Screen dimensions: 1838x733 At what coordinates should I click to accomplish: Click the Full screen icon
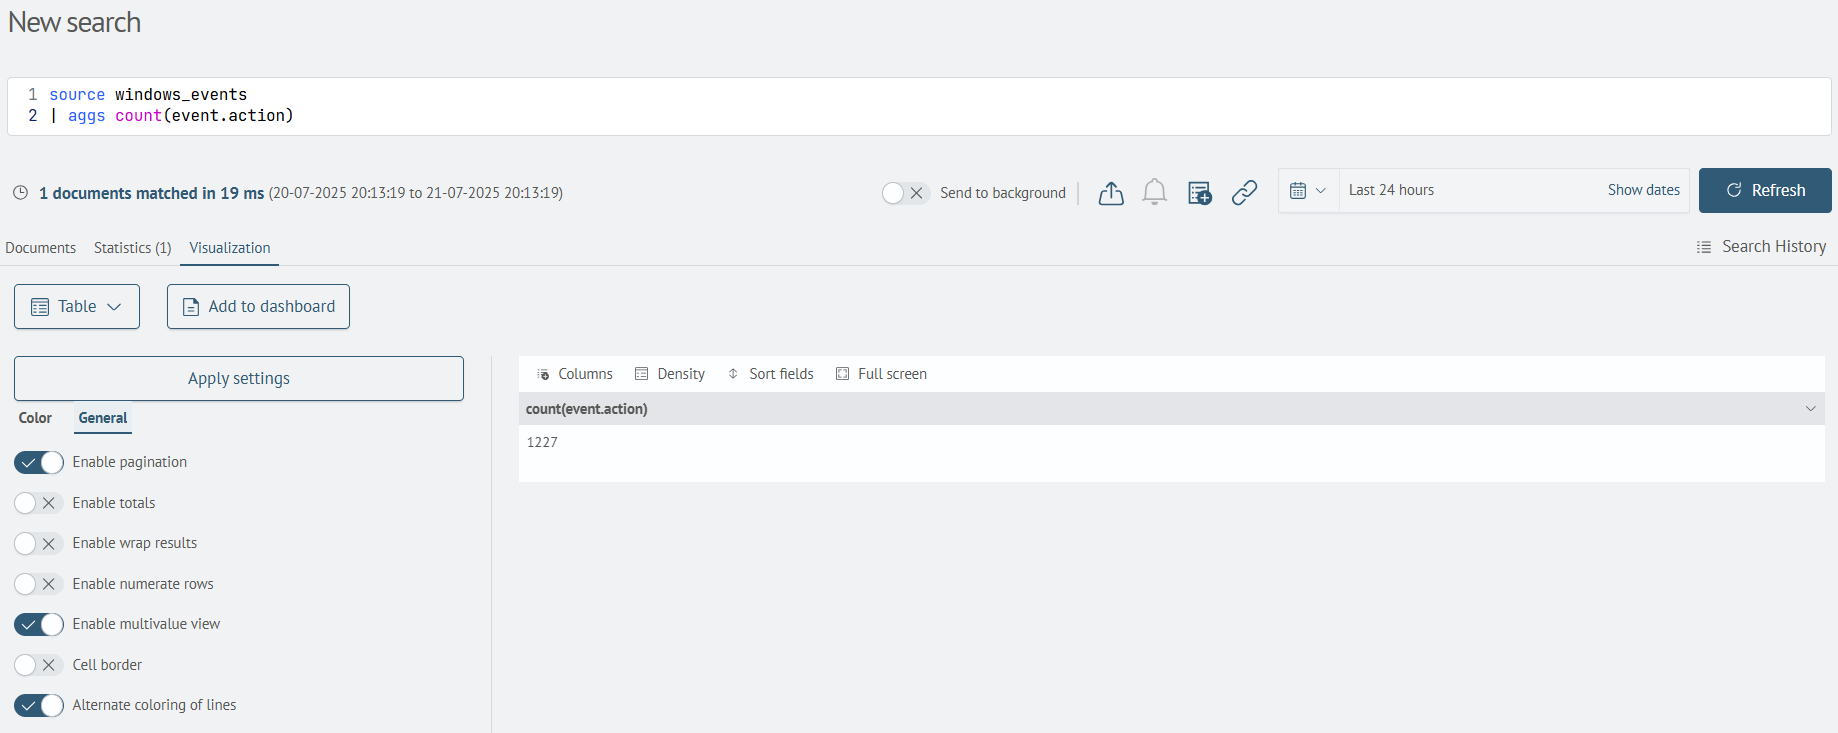843,374
